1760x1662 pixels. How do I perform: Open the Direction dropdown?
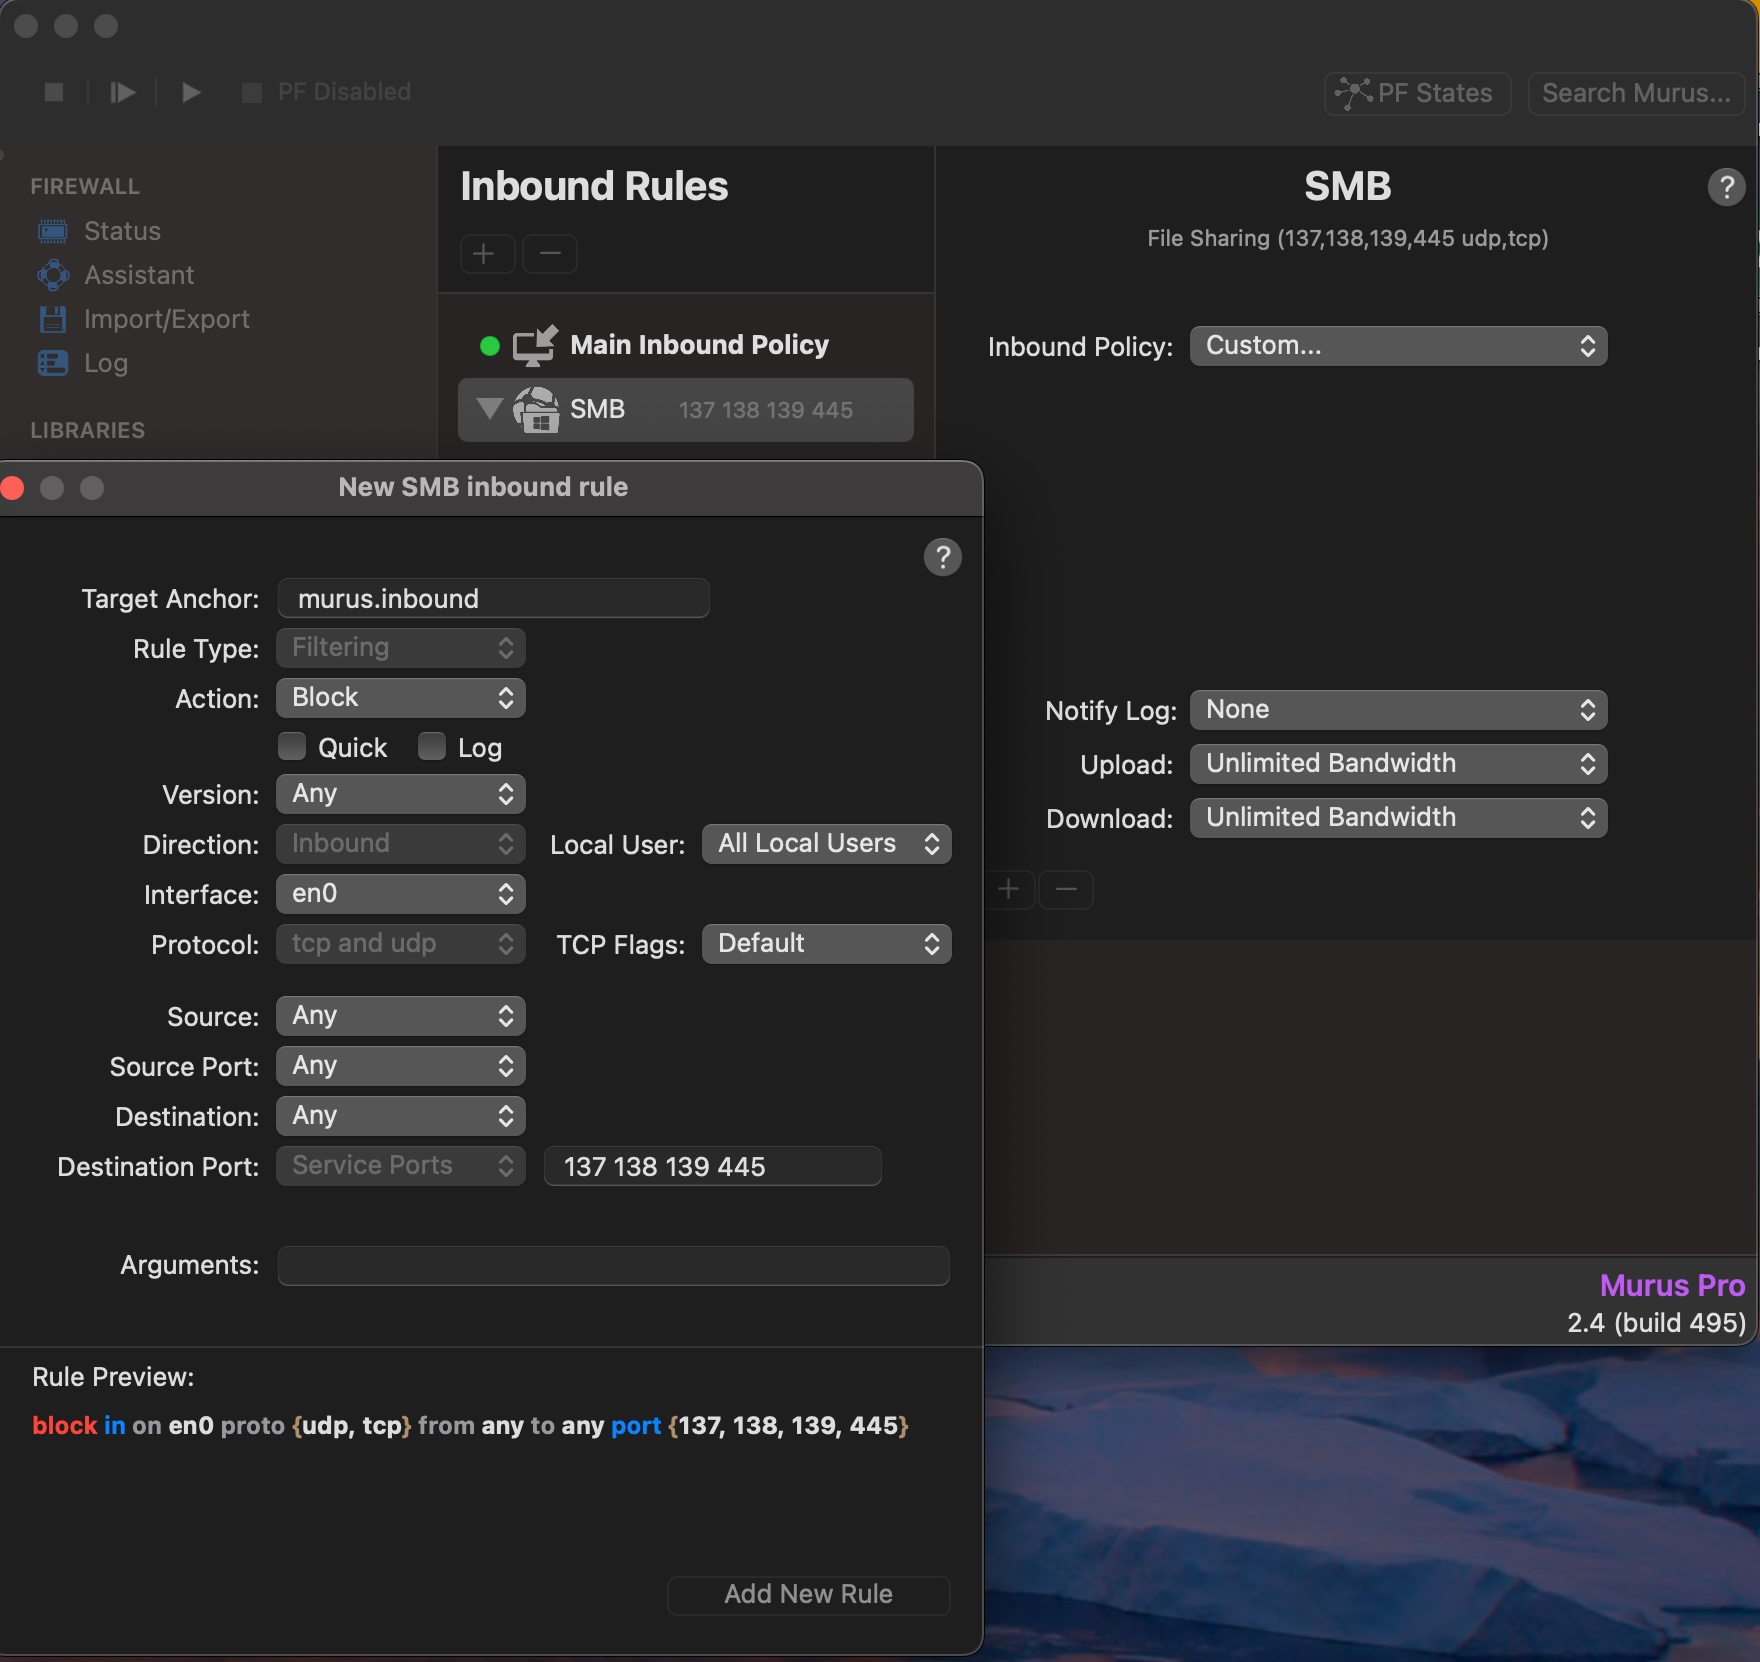[x=400, y=844]
